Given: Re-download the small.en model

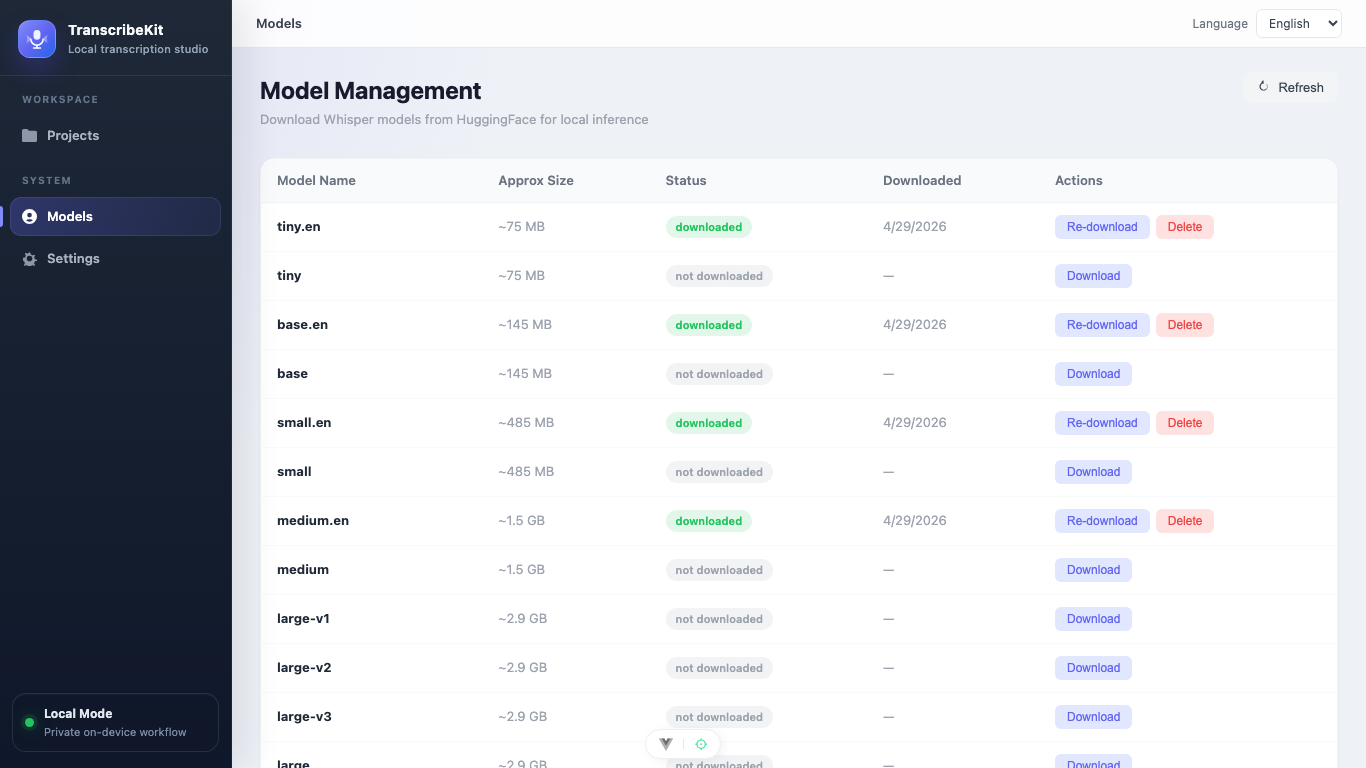Looking at the screenshot, I should click(x=1102, y=423).
